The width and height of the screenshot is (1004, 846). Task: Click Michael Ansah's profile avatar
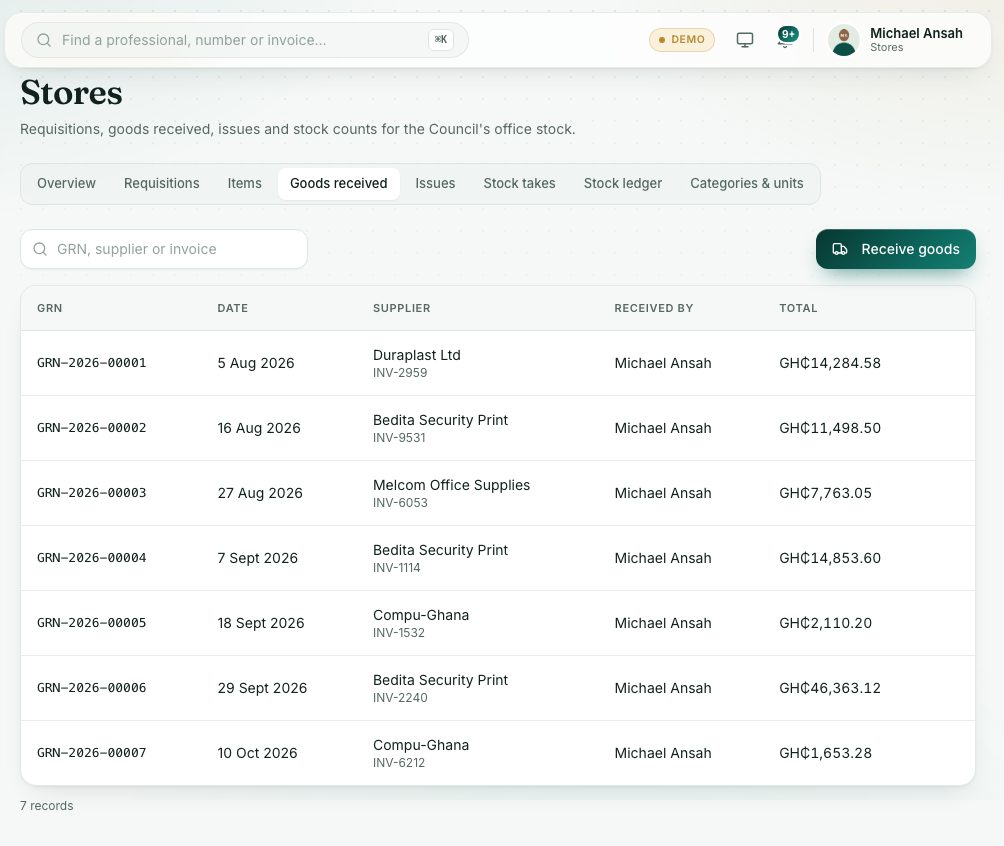843,40
